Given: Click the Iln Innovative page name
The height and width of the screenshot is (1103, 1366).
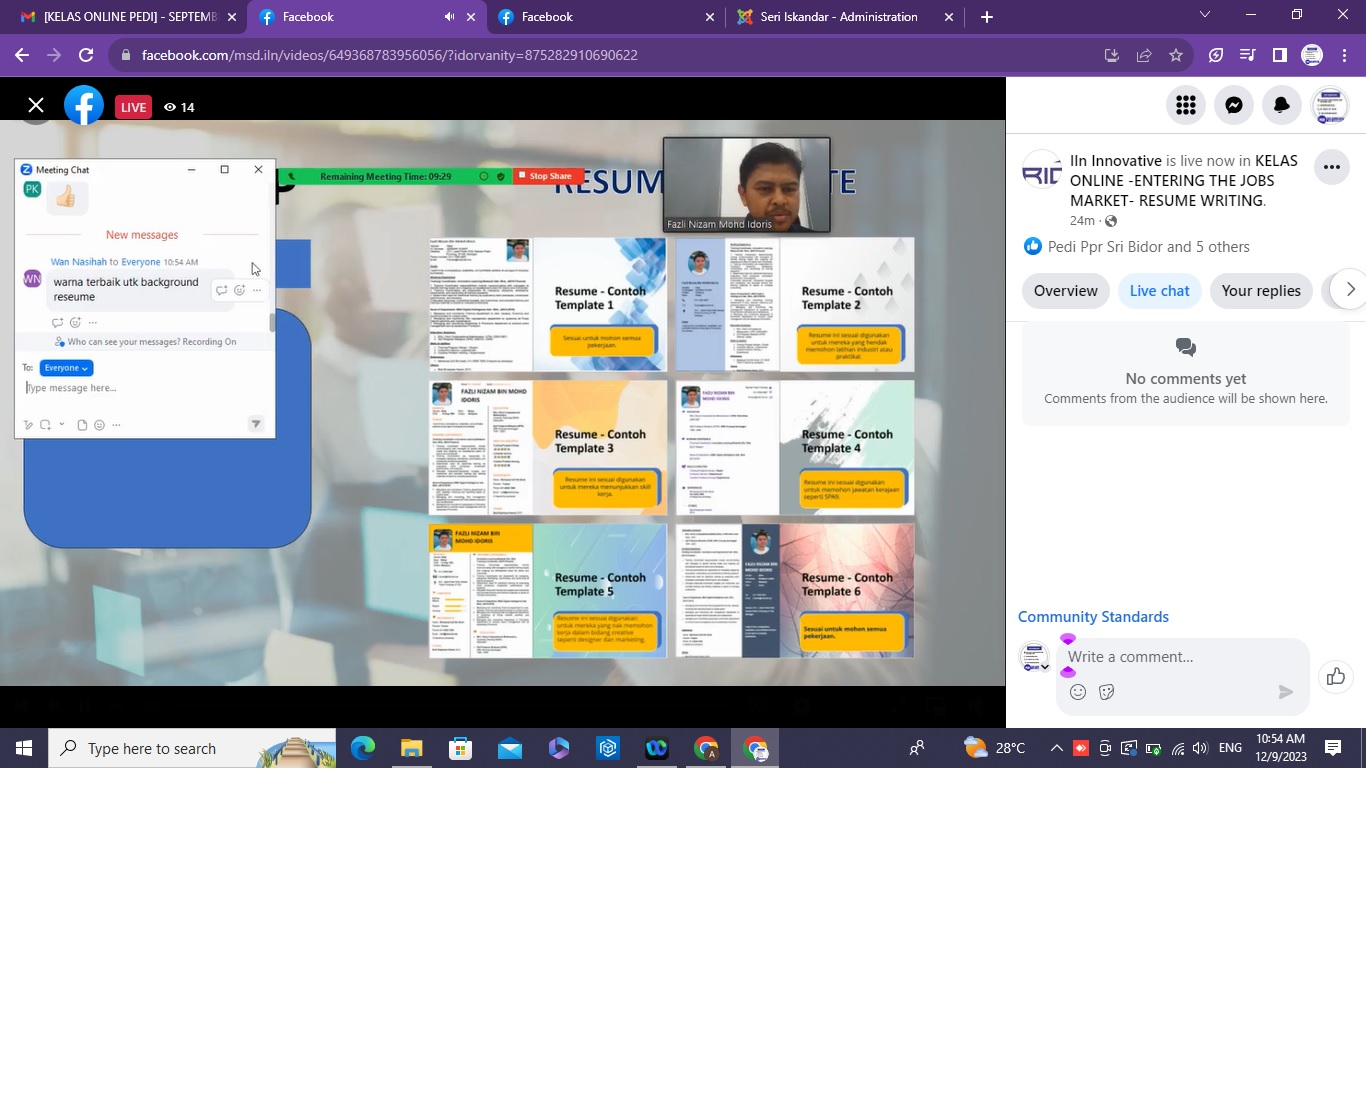Looking at the screenshot, I should click(x=1115, y=161).
